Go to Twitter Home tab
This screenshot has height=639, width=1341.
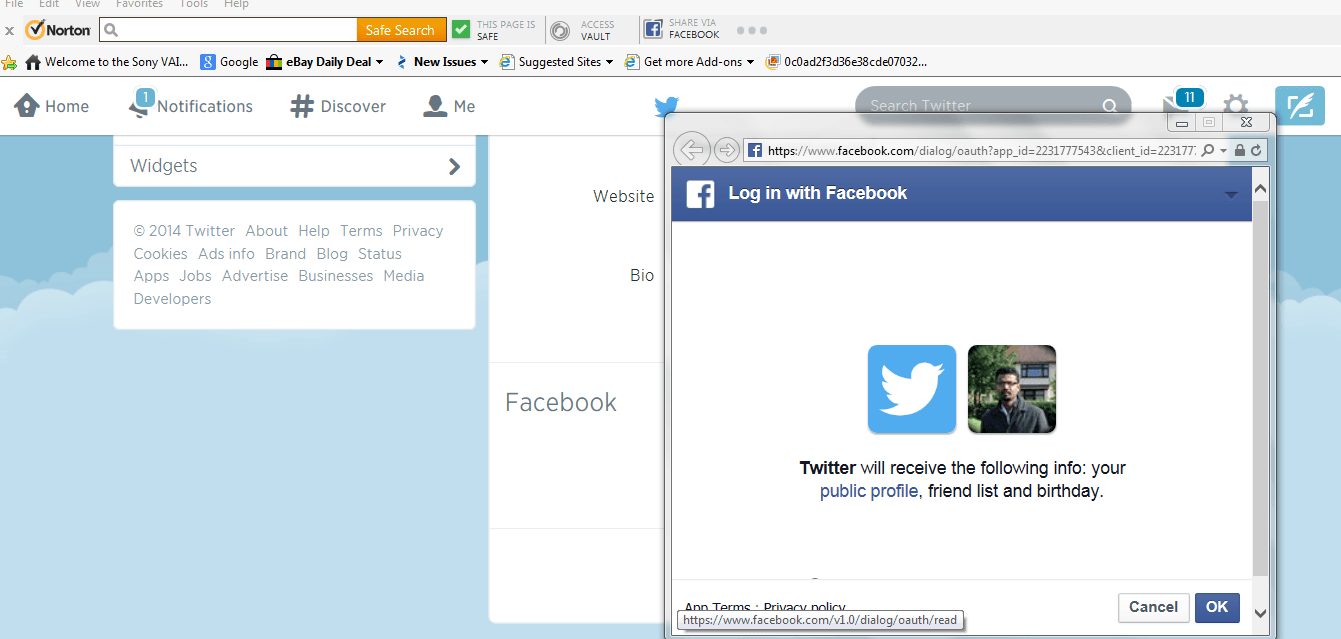tap(52, 106)
